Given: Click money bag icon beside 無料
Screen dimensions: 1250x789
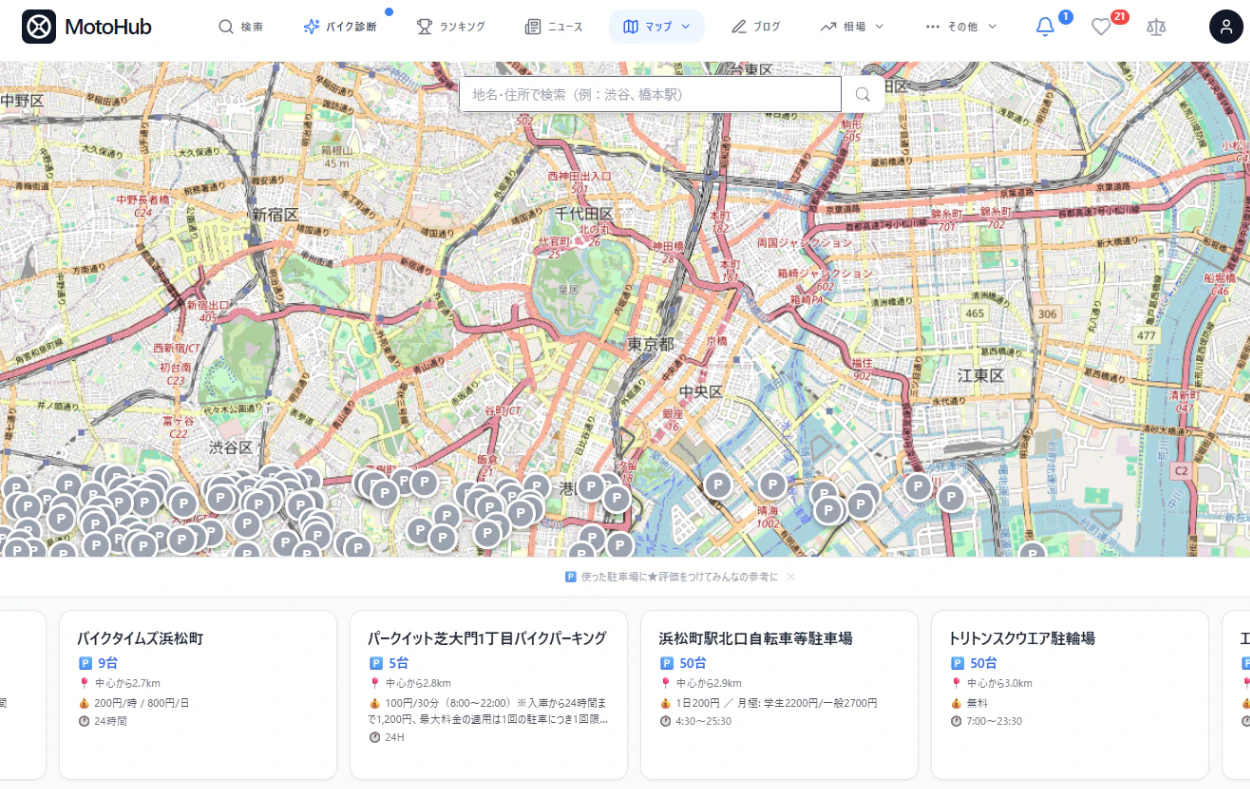Looking at the screenshot, I should pos(956,703).
